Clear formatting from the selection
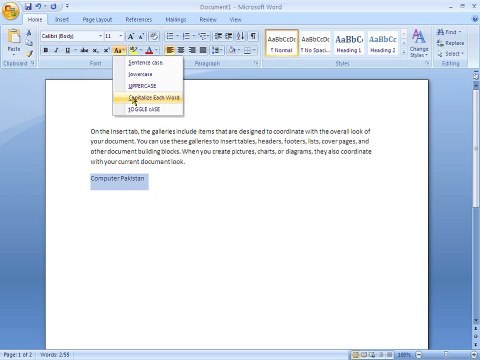Image resolution: width=480 pixels, height=360 pixels. click(154, 36)
